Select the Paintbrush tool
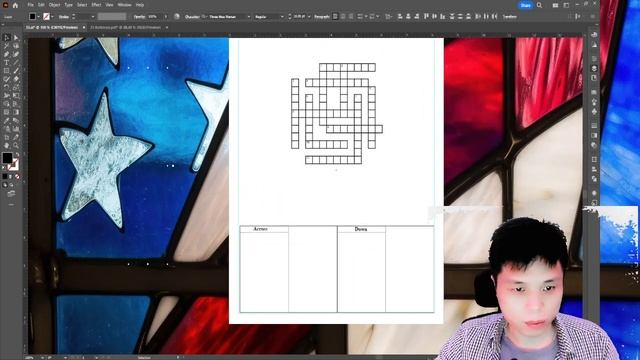Image resolution: width=640 pixels, height=360 pixels. pos(16,71)
